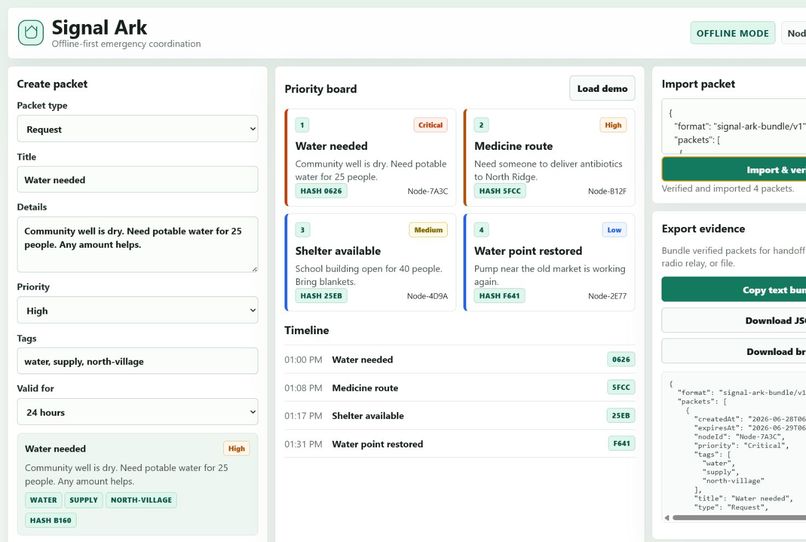The width and height of the screenshot is (806, 542).
Task: Click the 0626 hash tag in Timeline
Action: [x=621, y=359]
